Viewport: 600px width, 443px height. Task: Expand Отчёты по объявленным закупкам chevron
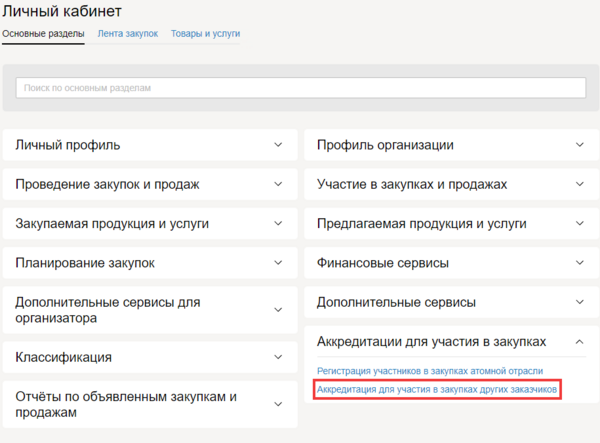coord(279,404)
